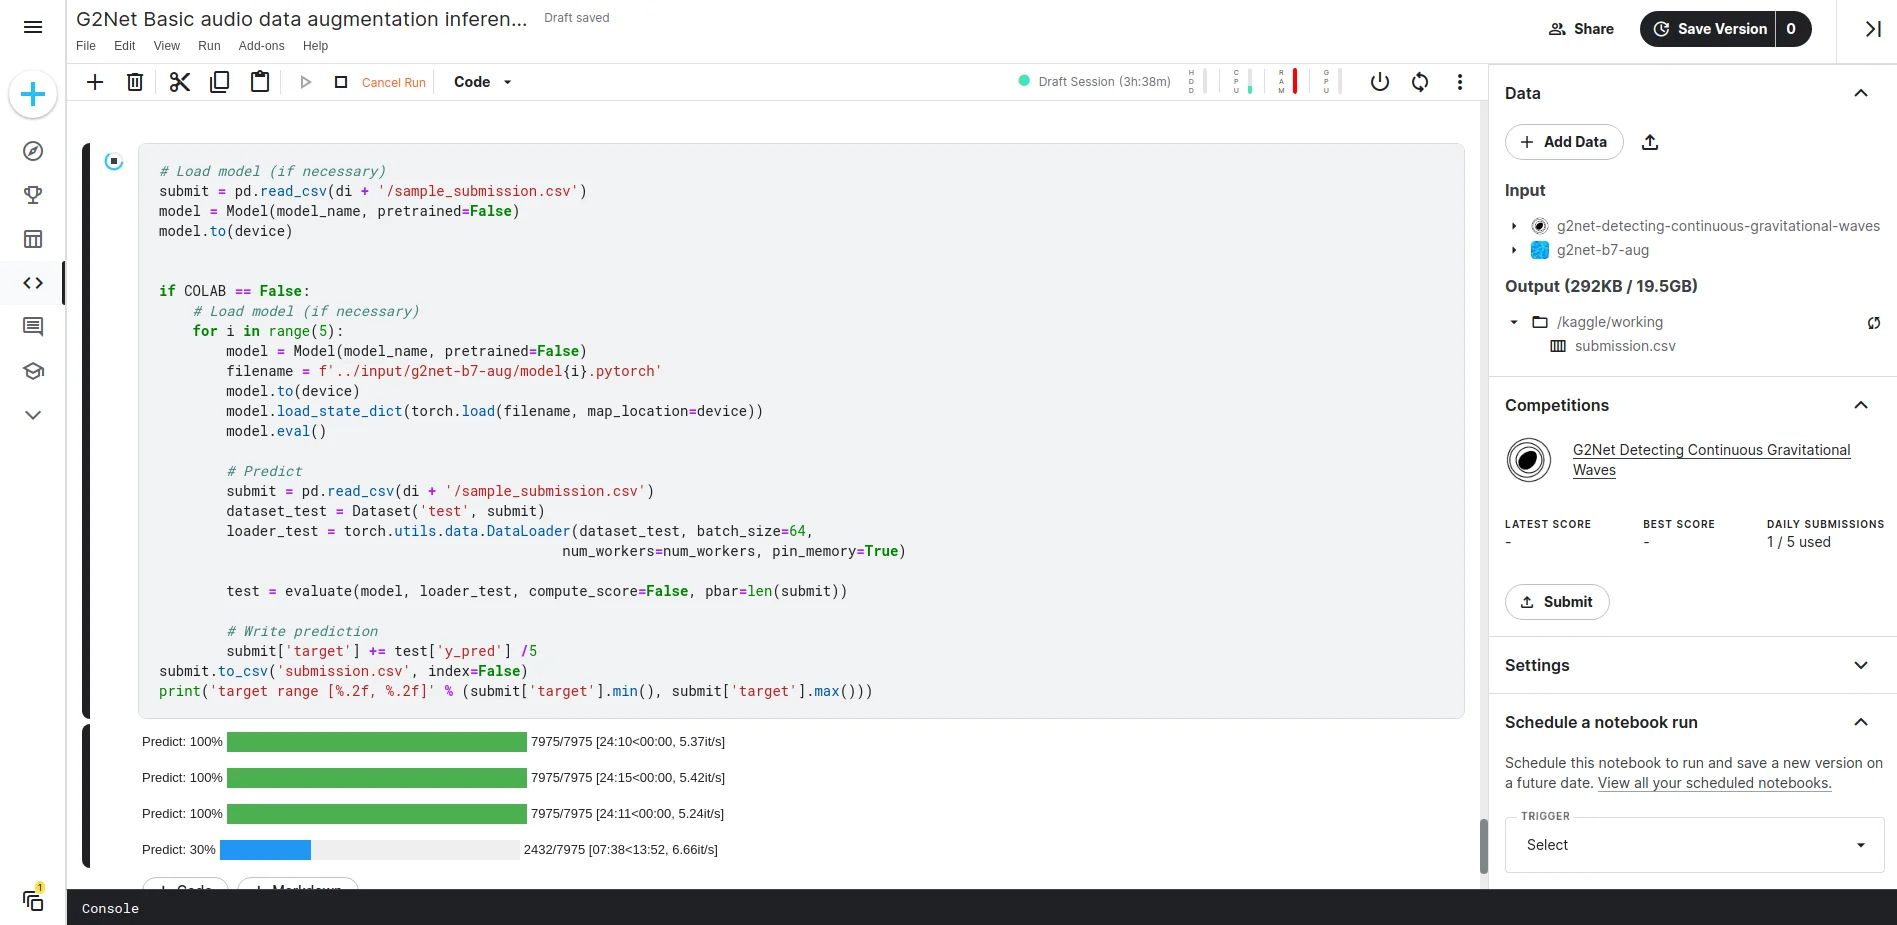Click the paste cell clipboard icon
The image size is (1897, 925).
tap(260, 82)
